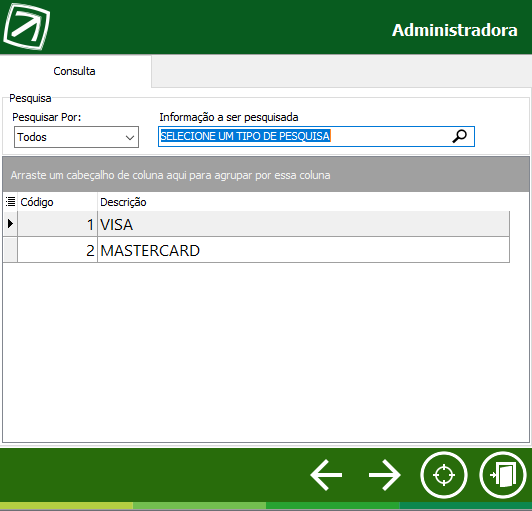Go to next record with right arrow
The image size is (532, 511).
click(x=385, y=475)
